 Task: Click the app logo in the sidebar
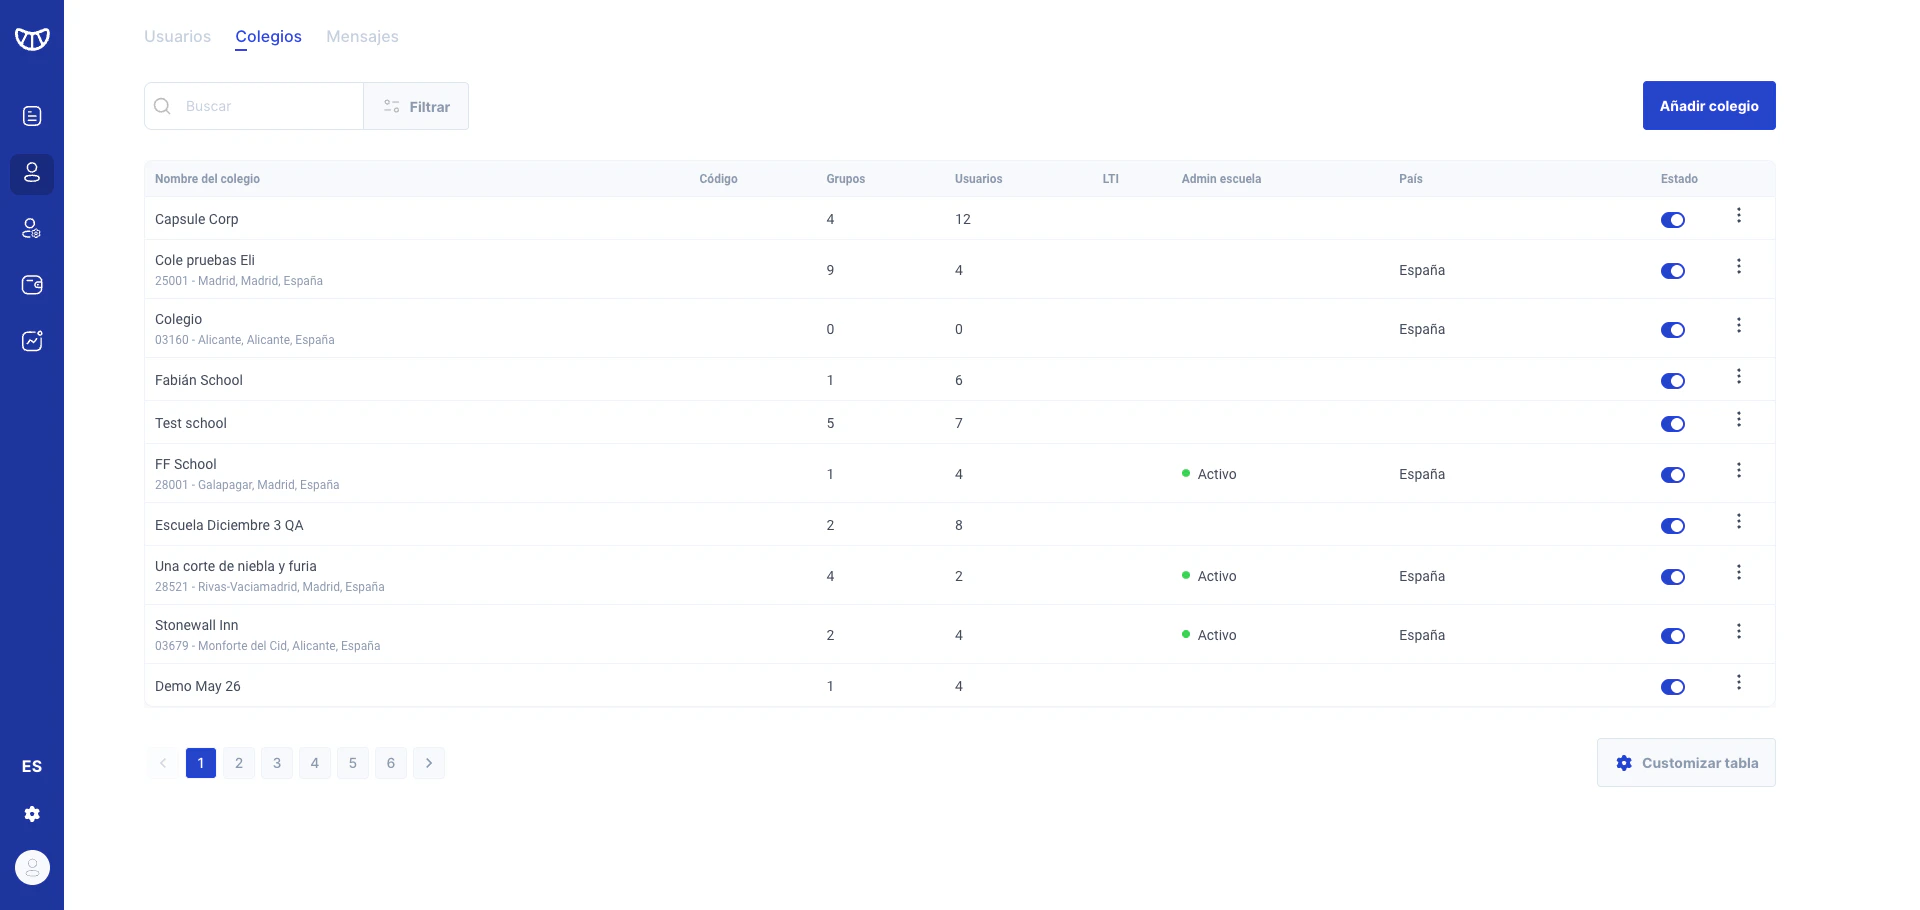(32, 39)
